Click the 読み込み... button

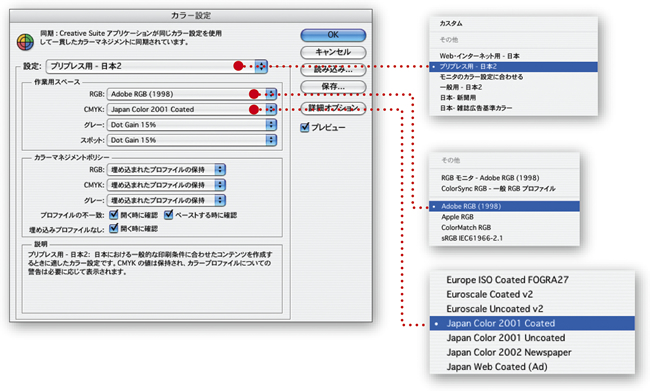(x=333, y=70)
